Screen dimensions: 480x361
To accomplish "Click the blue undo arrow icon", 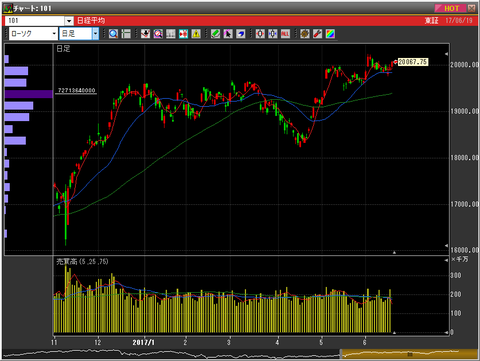I will coord(241,34).
